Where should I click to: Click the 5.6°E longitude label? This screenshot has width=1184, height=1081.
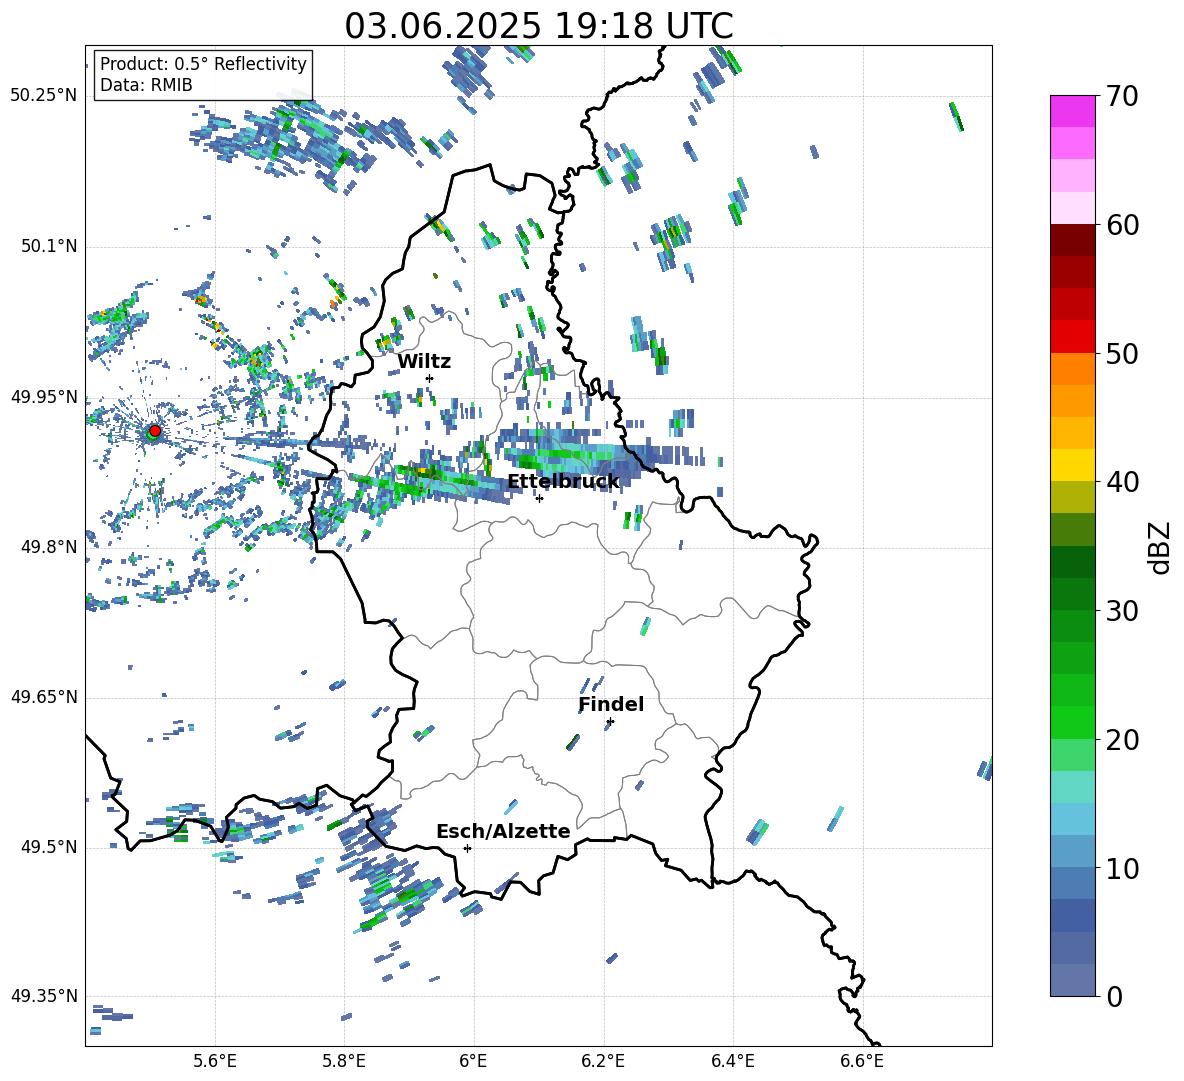[x=215, y=1061]
